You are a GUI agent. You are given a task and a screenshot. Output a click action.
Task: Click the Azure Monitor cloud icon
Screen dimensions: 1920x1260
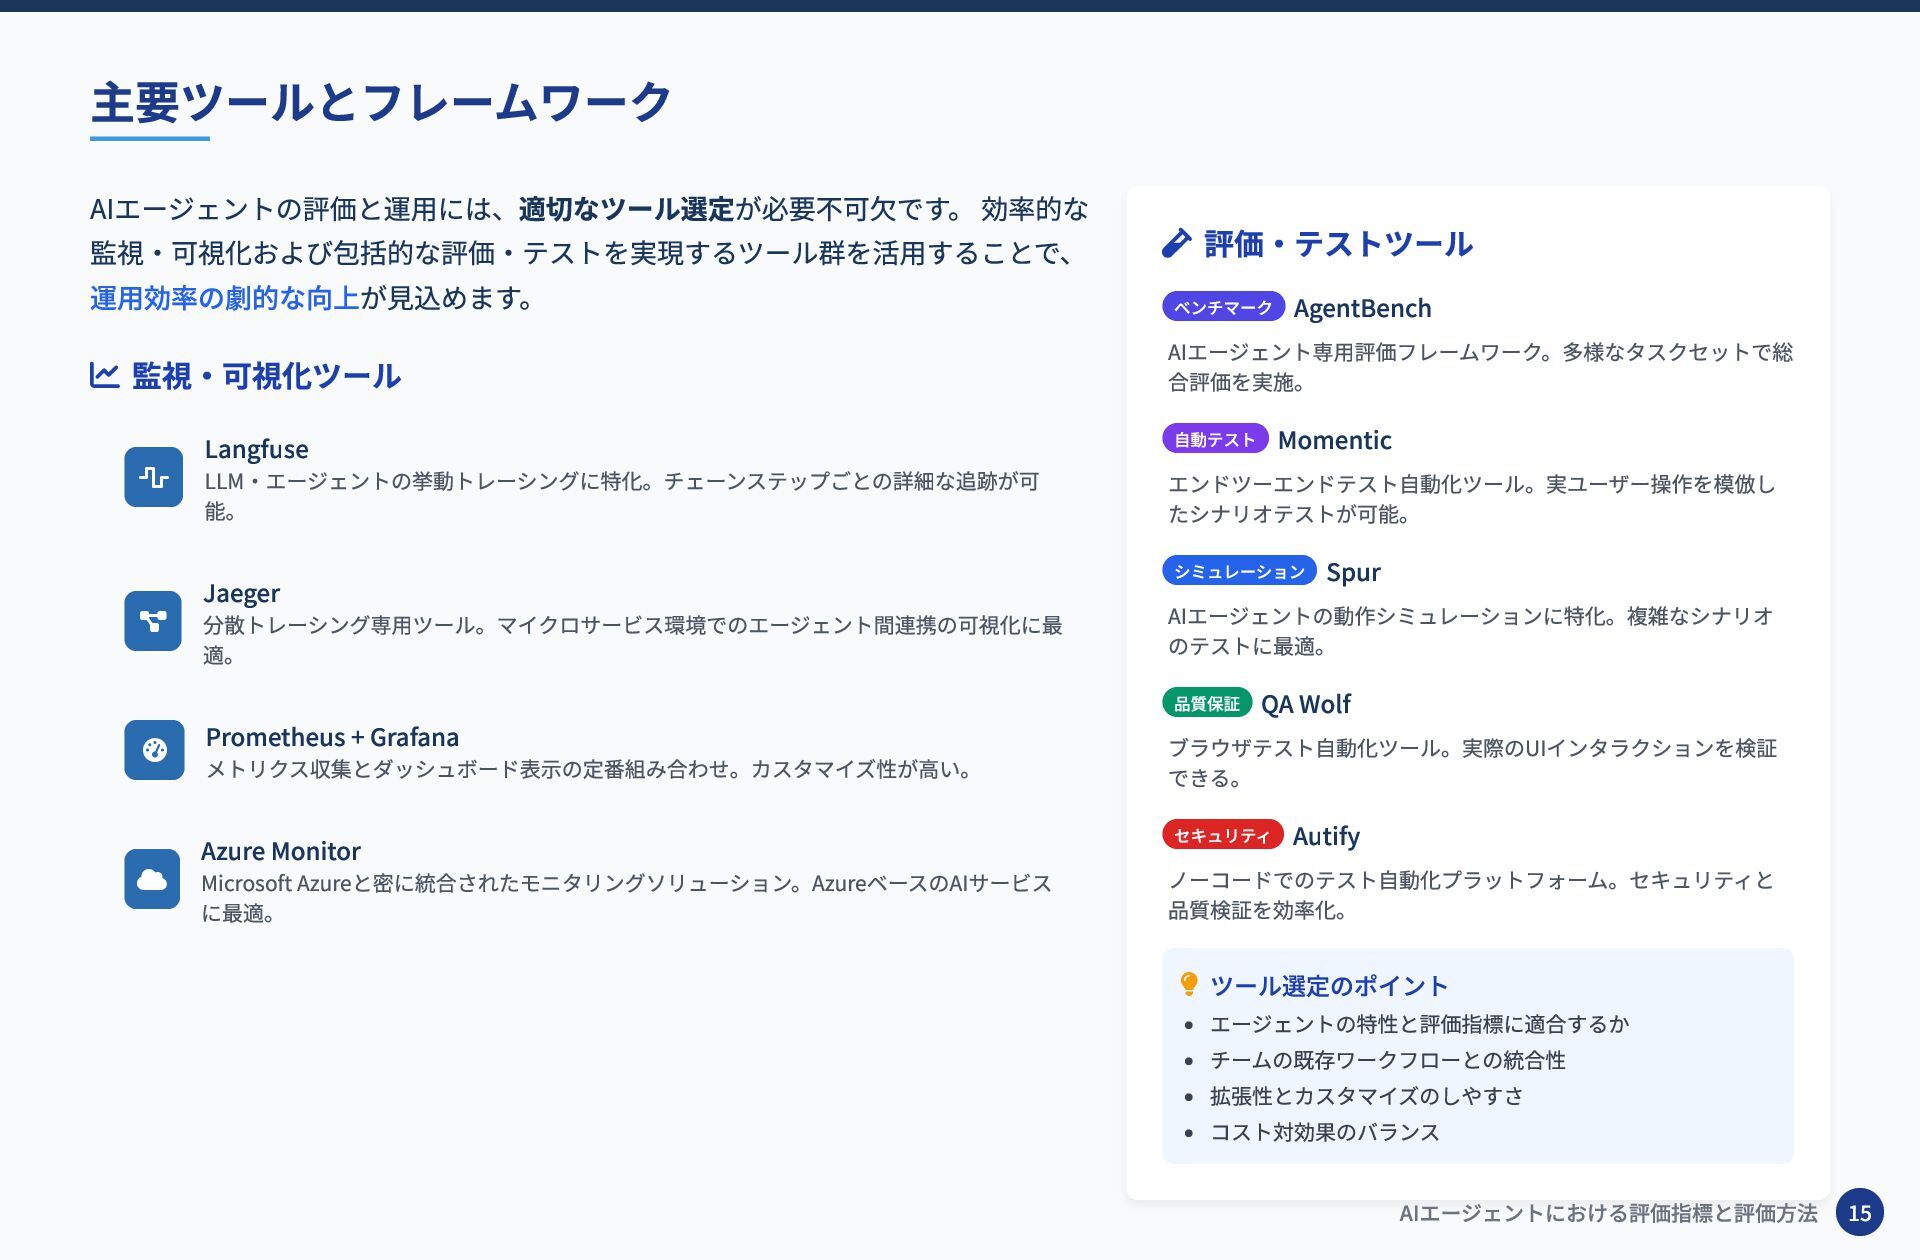(x=152, y=879)
